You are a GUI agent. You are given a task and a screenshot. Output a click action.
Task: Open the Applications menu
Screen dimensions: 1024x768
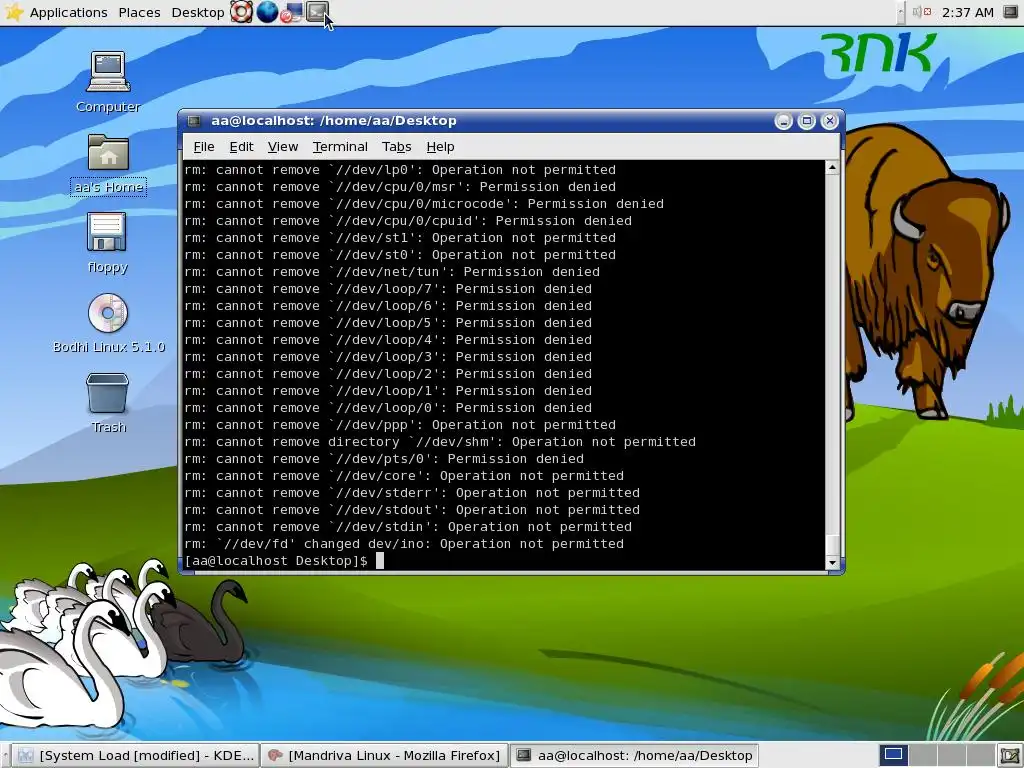pyautogui.click(x=69, y=12)
